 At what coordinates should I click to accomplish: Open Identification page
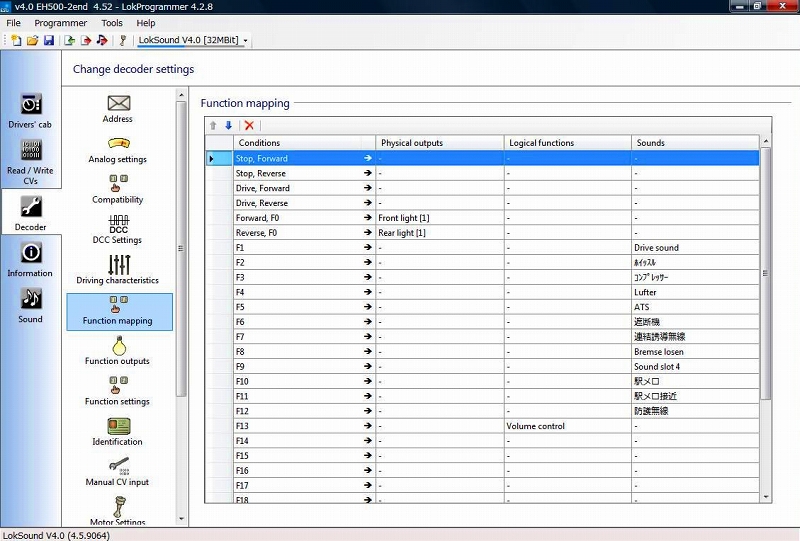click(118, 431)
